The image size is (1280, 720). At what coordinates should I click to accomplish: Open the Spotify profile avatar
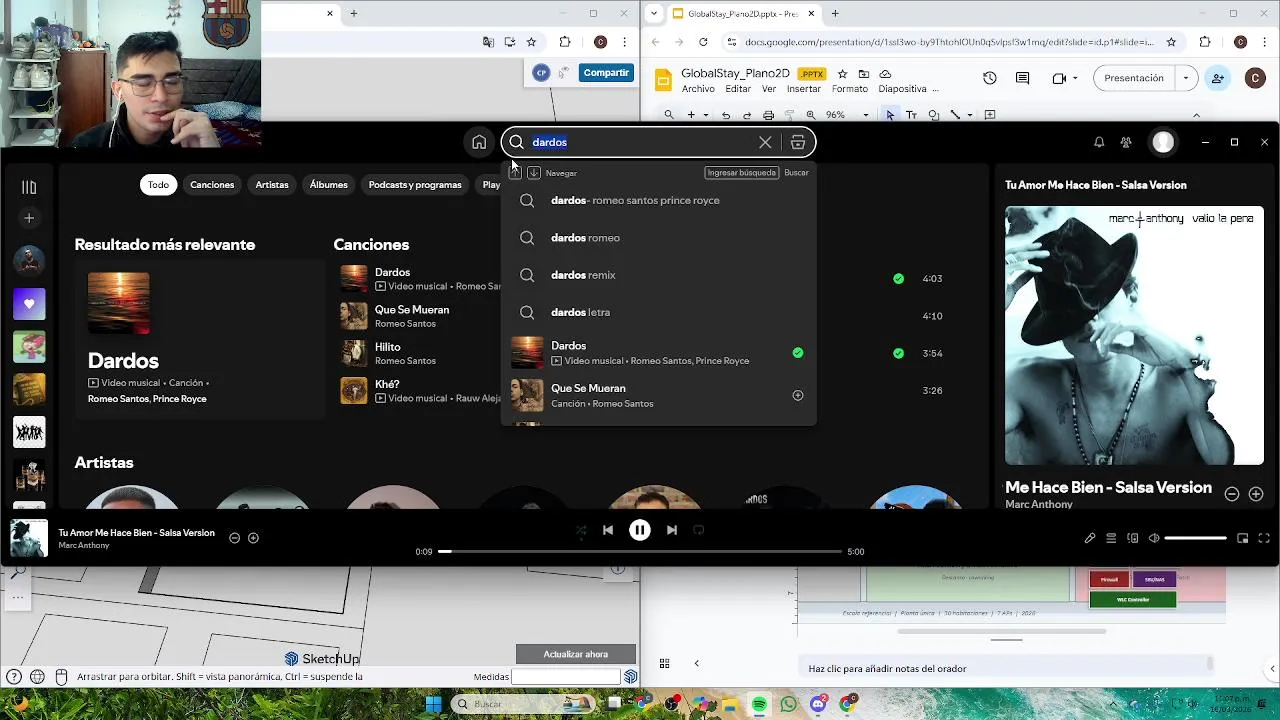click(1163, 142)
